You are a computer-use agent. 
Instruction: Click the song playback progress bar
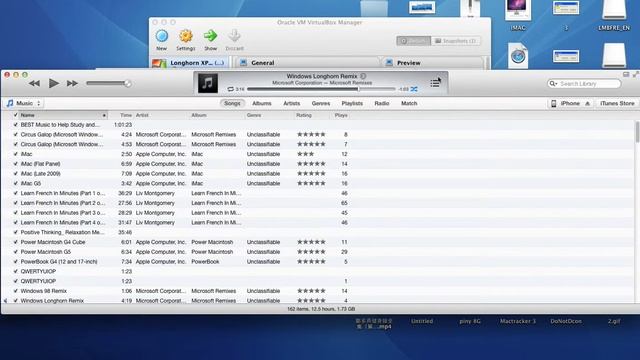point(322,89)
